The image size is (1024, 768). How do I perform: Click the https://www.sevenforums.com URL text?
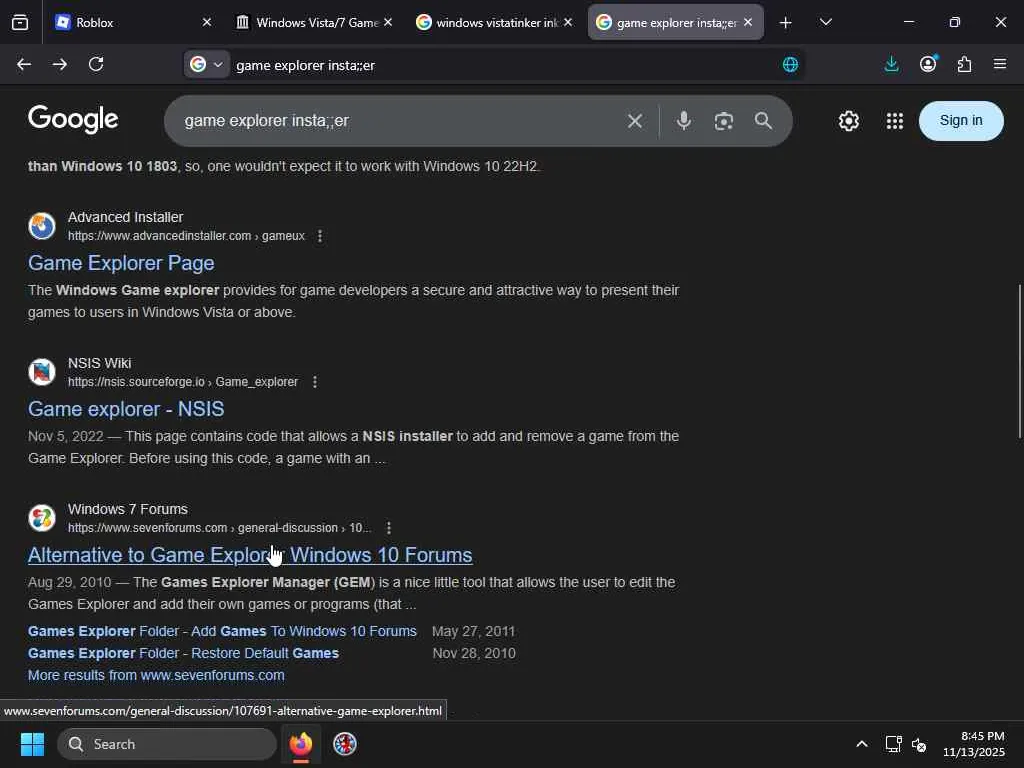[148, 528]
